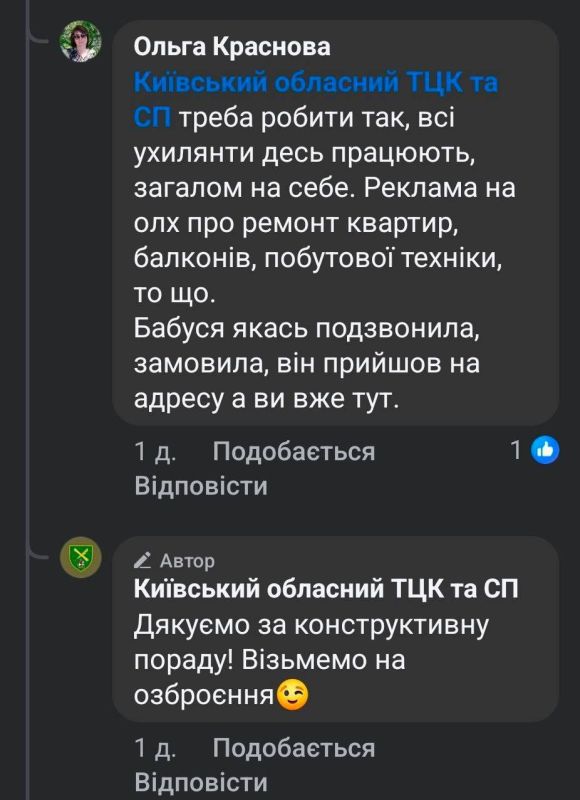Click the 1 д. timestamp of the first comment
This screenshot has width=580, height=800.
click(150, 452)
